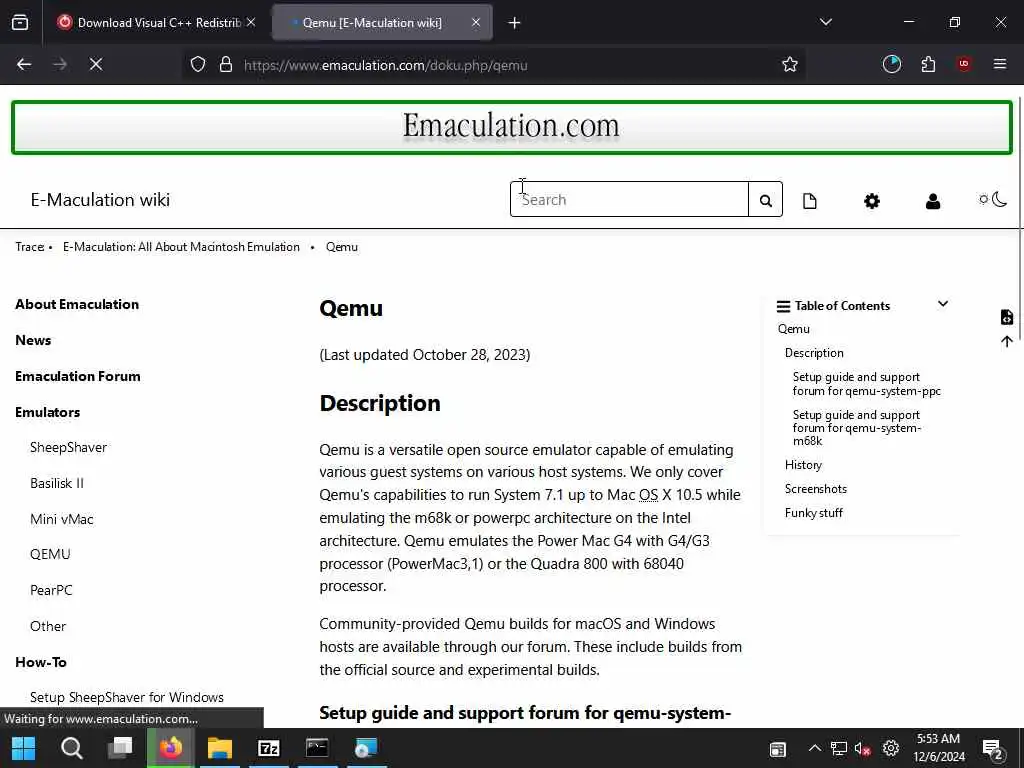Open Task View on taskbar
The width and height of the screenshot is (1024, 768).
(x=120, y=748)
